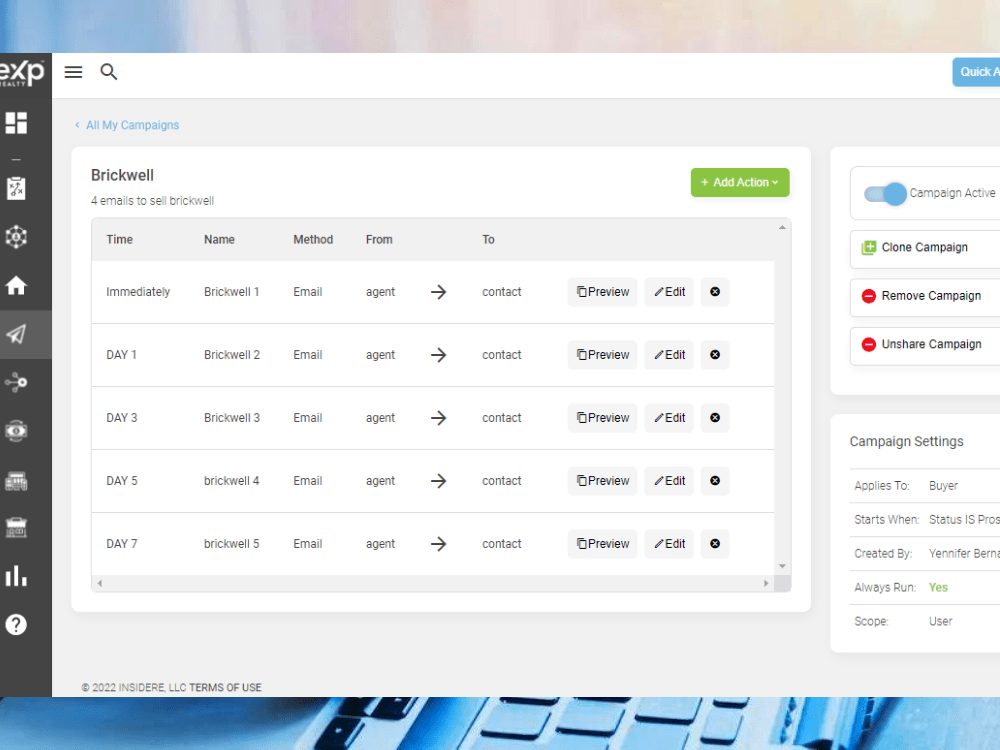
Task: Preview the brickwell 5 email
Action: tap(603, 544)
